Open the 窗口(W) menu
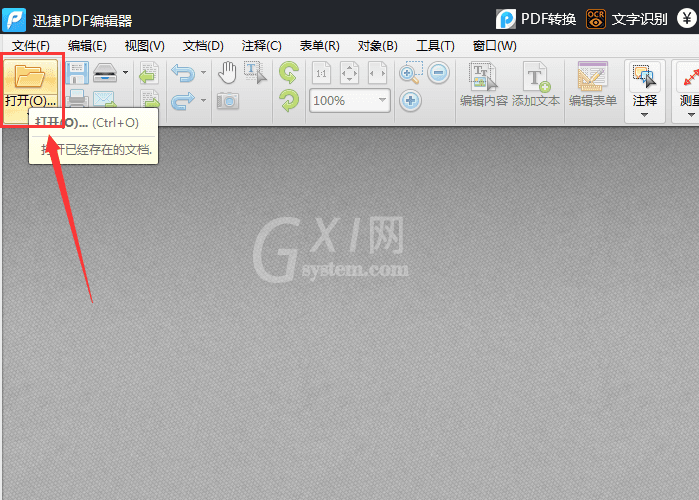Image resolution: width=699 pixels, height=500 pixels. (495, 45)
